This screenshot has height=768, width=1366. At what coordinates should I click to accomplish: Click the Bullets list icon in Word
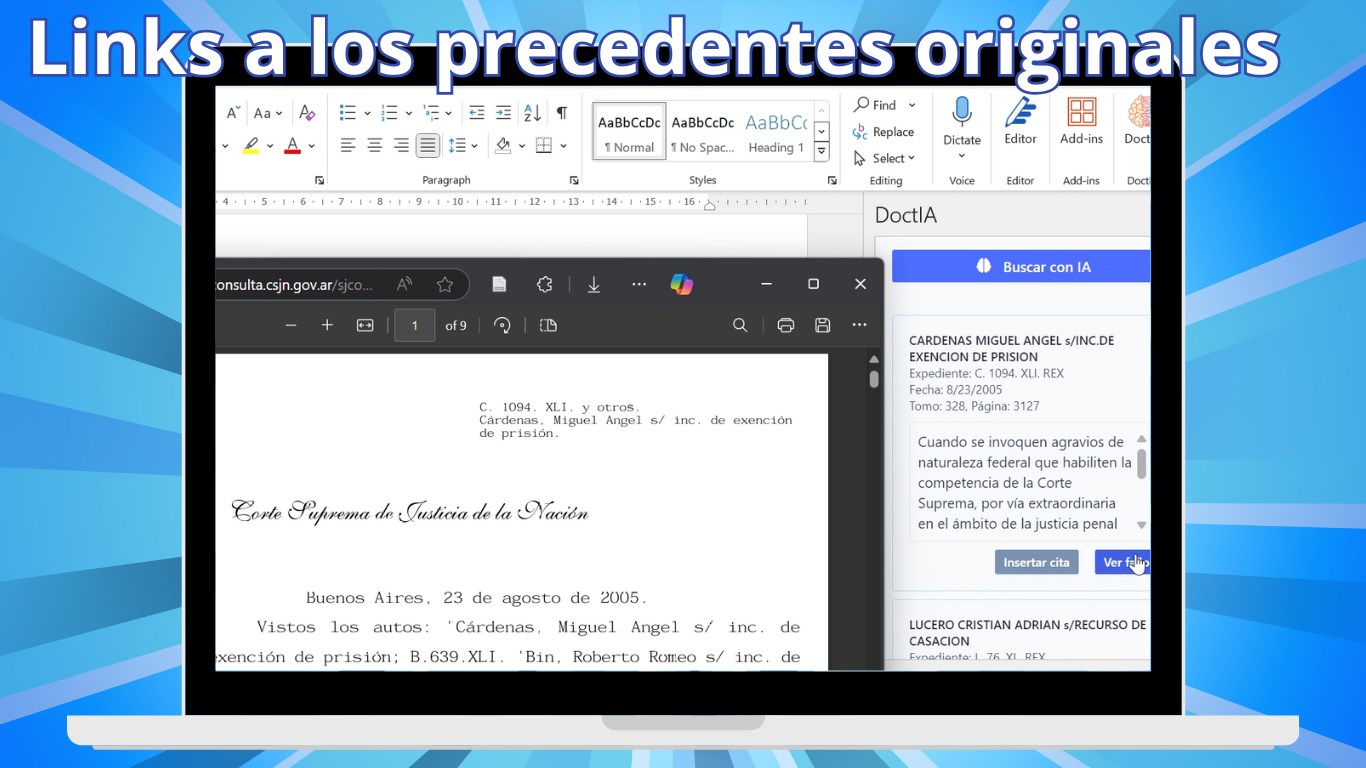pos(348,113)
